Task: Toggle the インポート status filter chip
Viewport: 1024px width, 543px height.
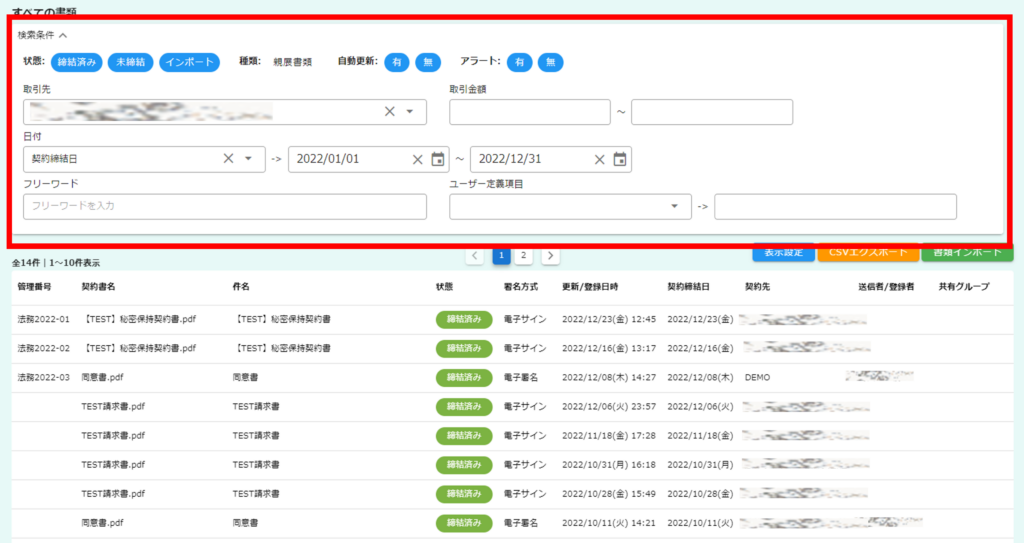Action: click(x=189, y=62)
